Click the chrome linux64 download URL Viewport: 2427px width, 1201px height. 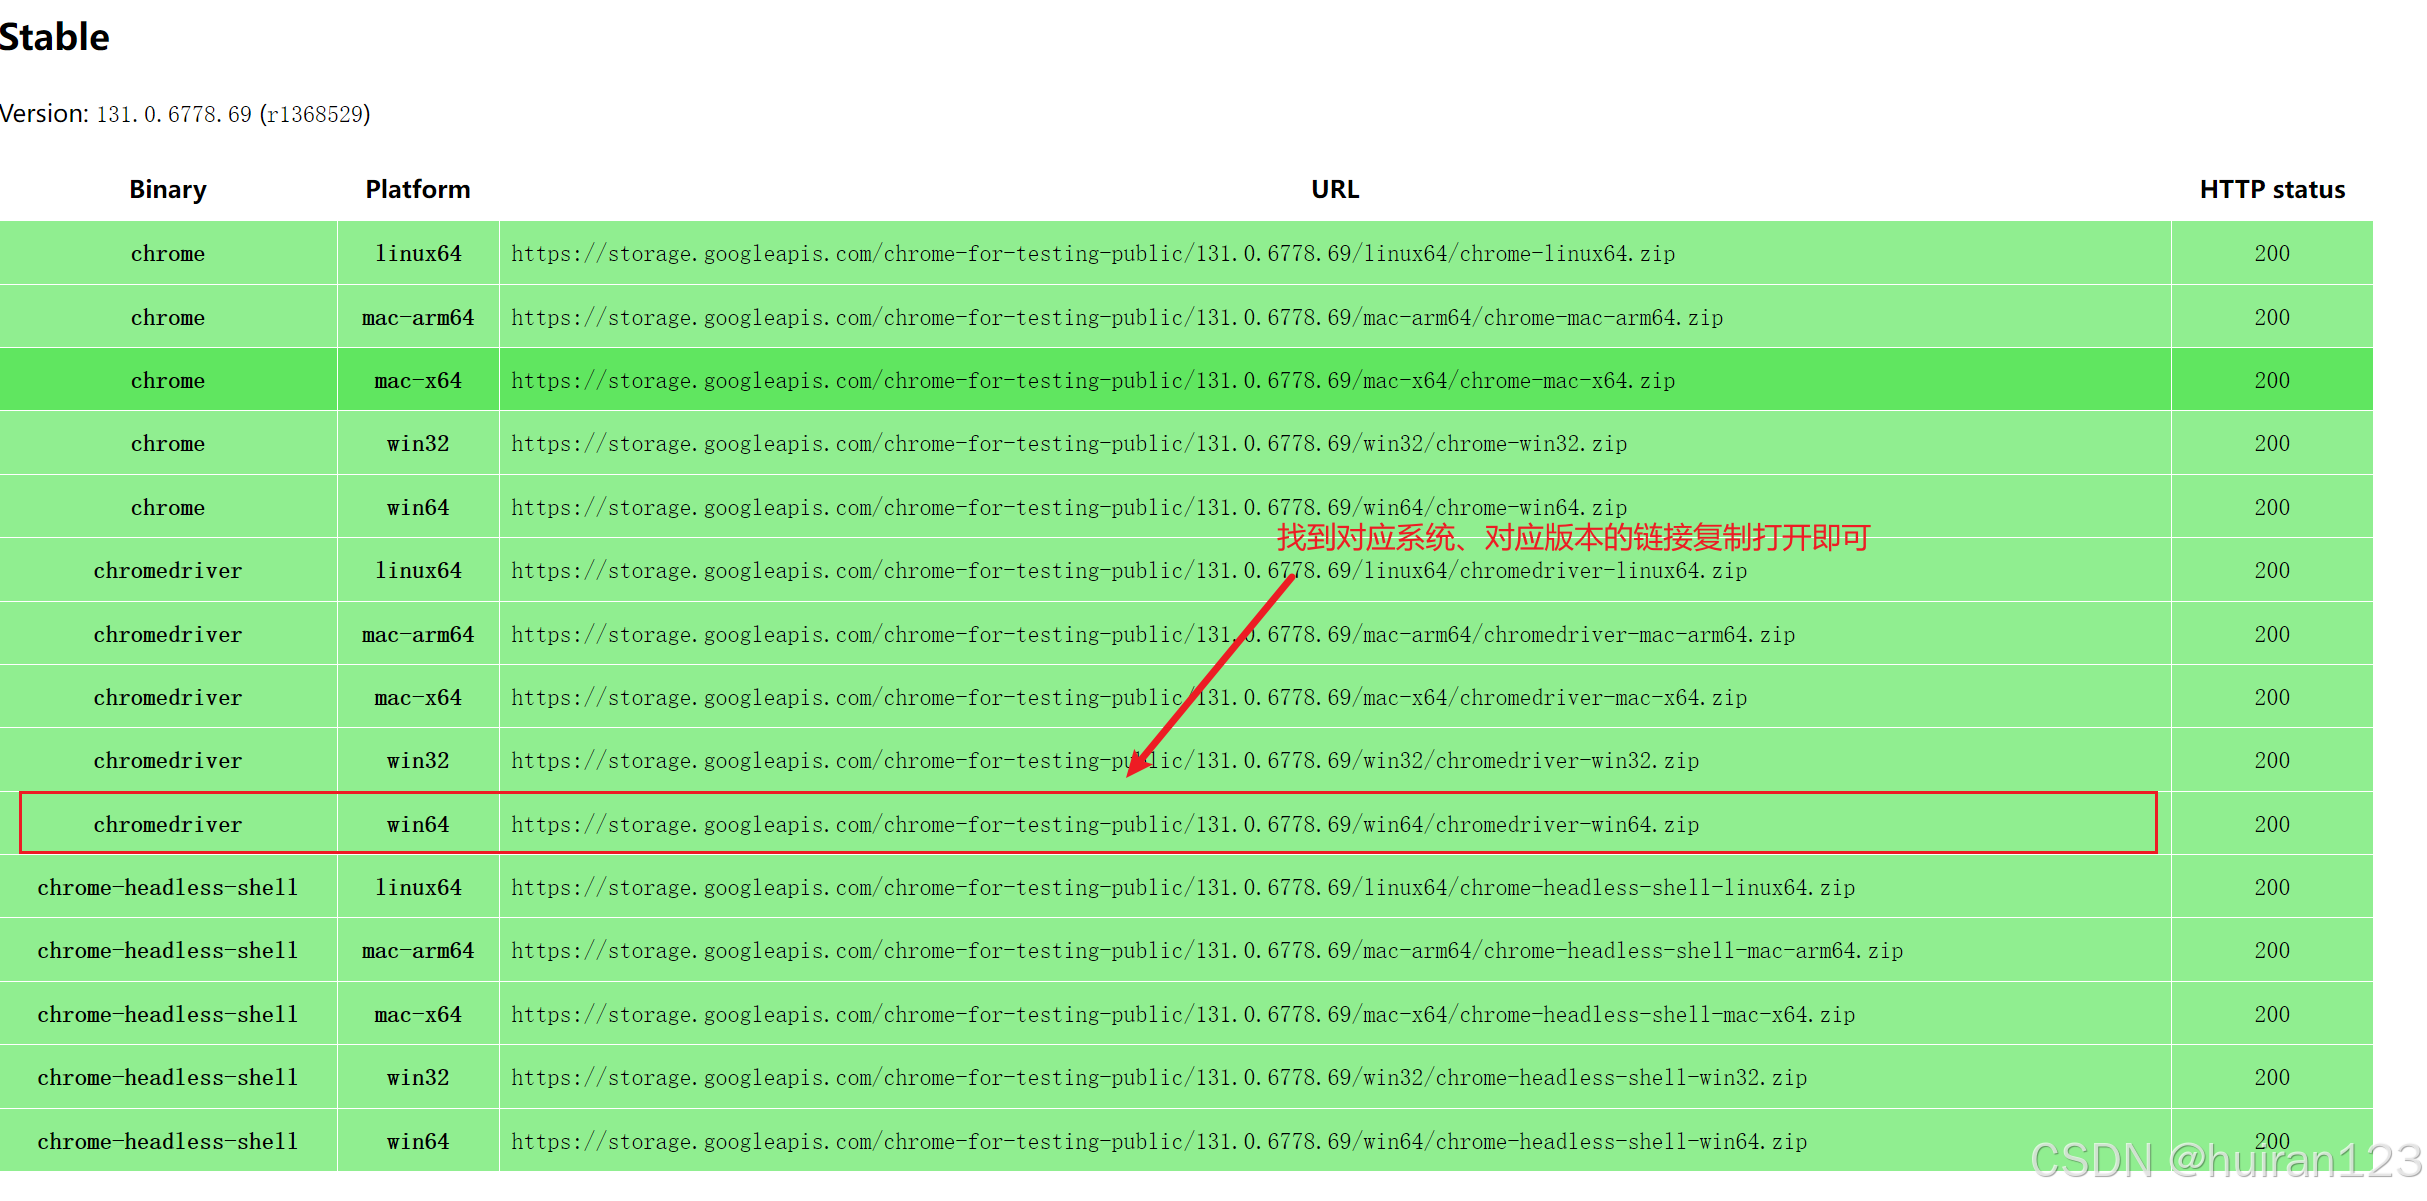tap(1092, 254)
